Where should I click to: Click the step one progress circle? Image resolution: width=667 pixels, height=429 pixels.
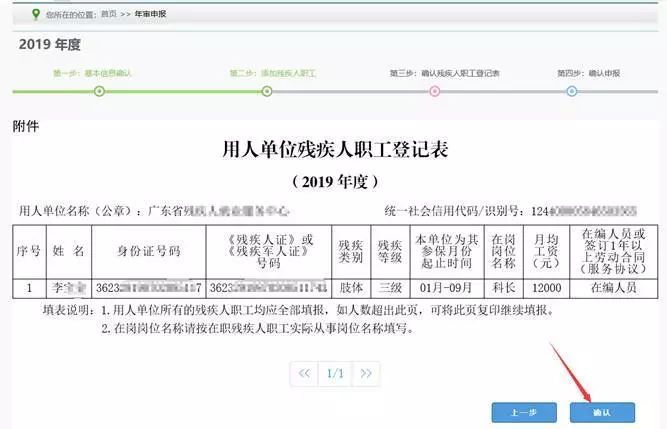(99, 91)
